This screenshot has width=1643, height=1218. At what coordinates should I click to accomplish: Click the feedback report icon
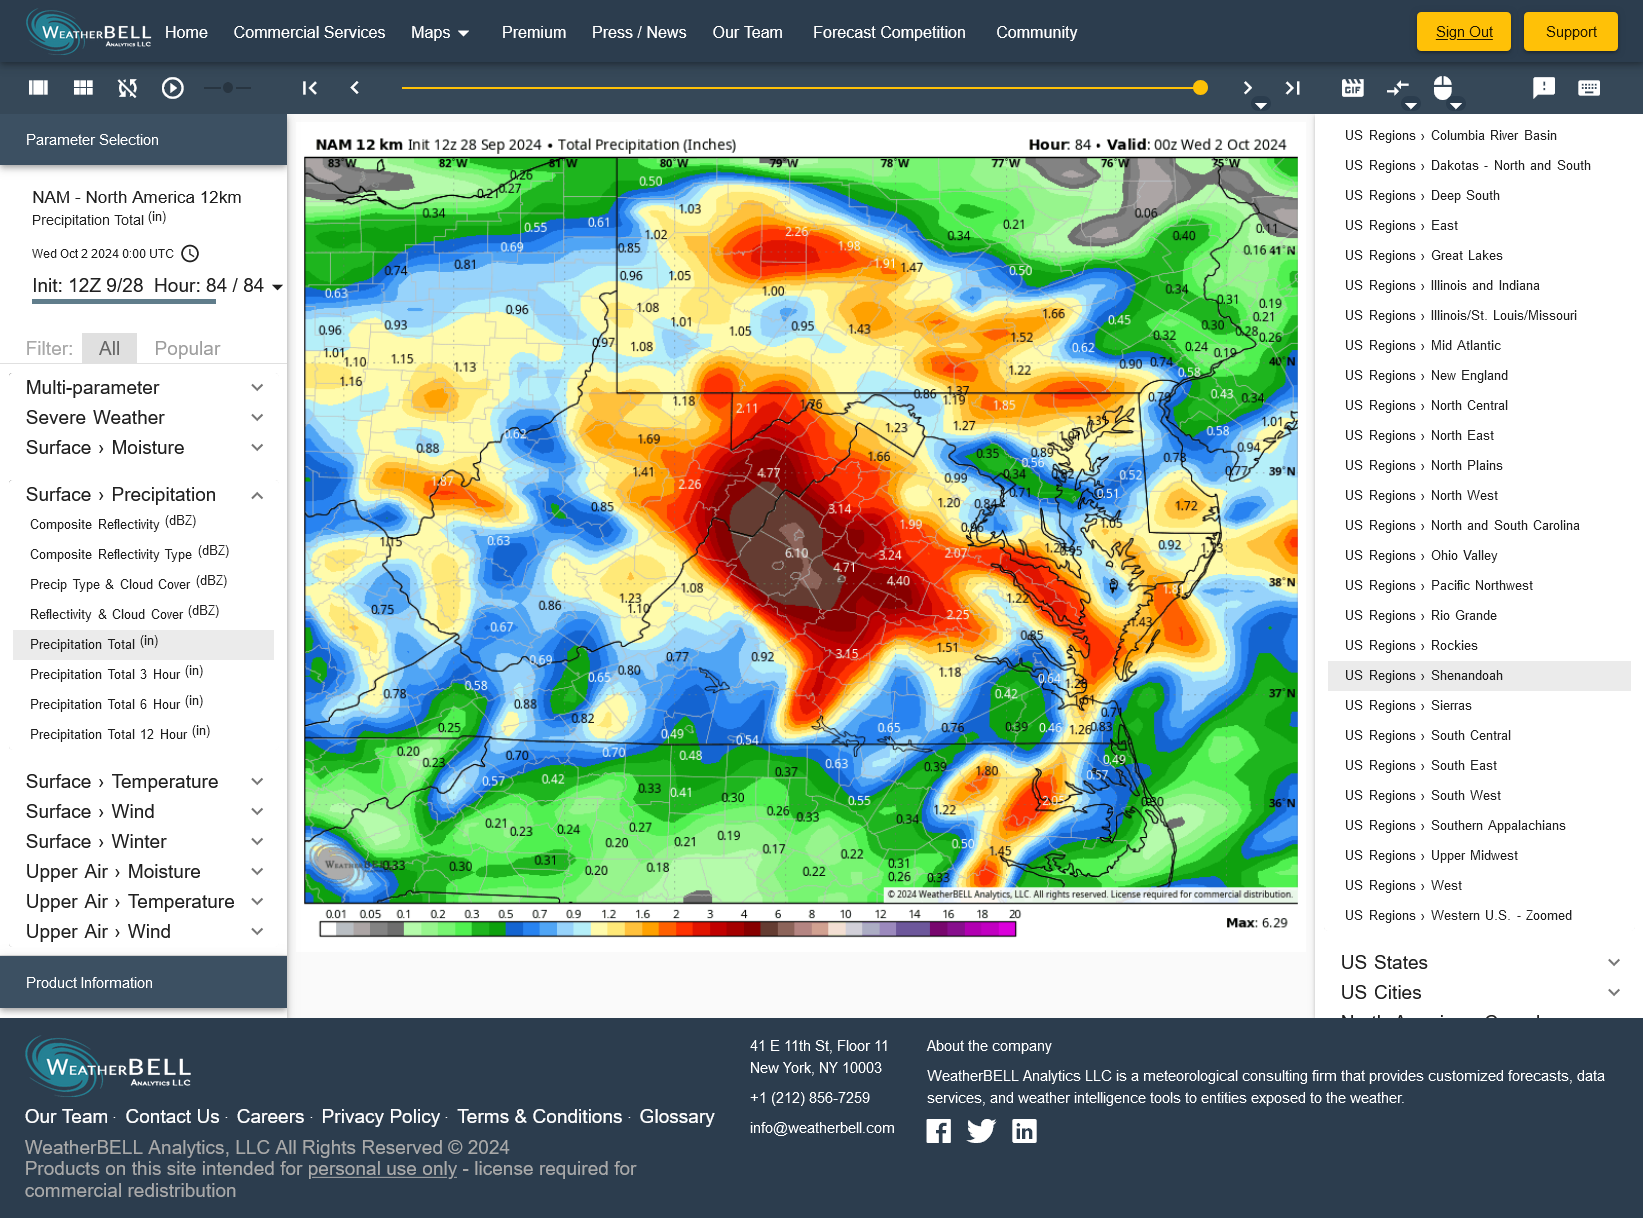1543,88
